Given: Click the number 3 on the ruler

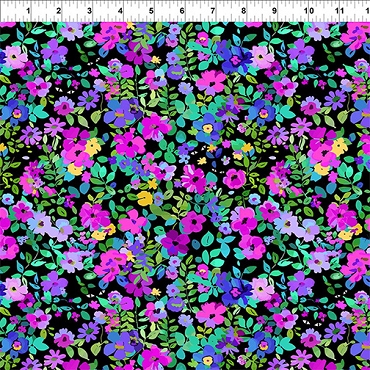Looking at the screenshot, I should pos(89,11).
